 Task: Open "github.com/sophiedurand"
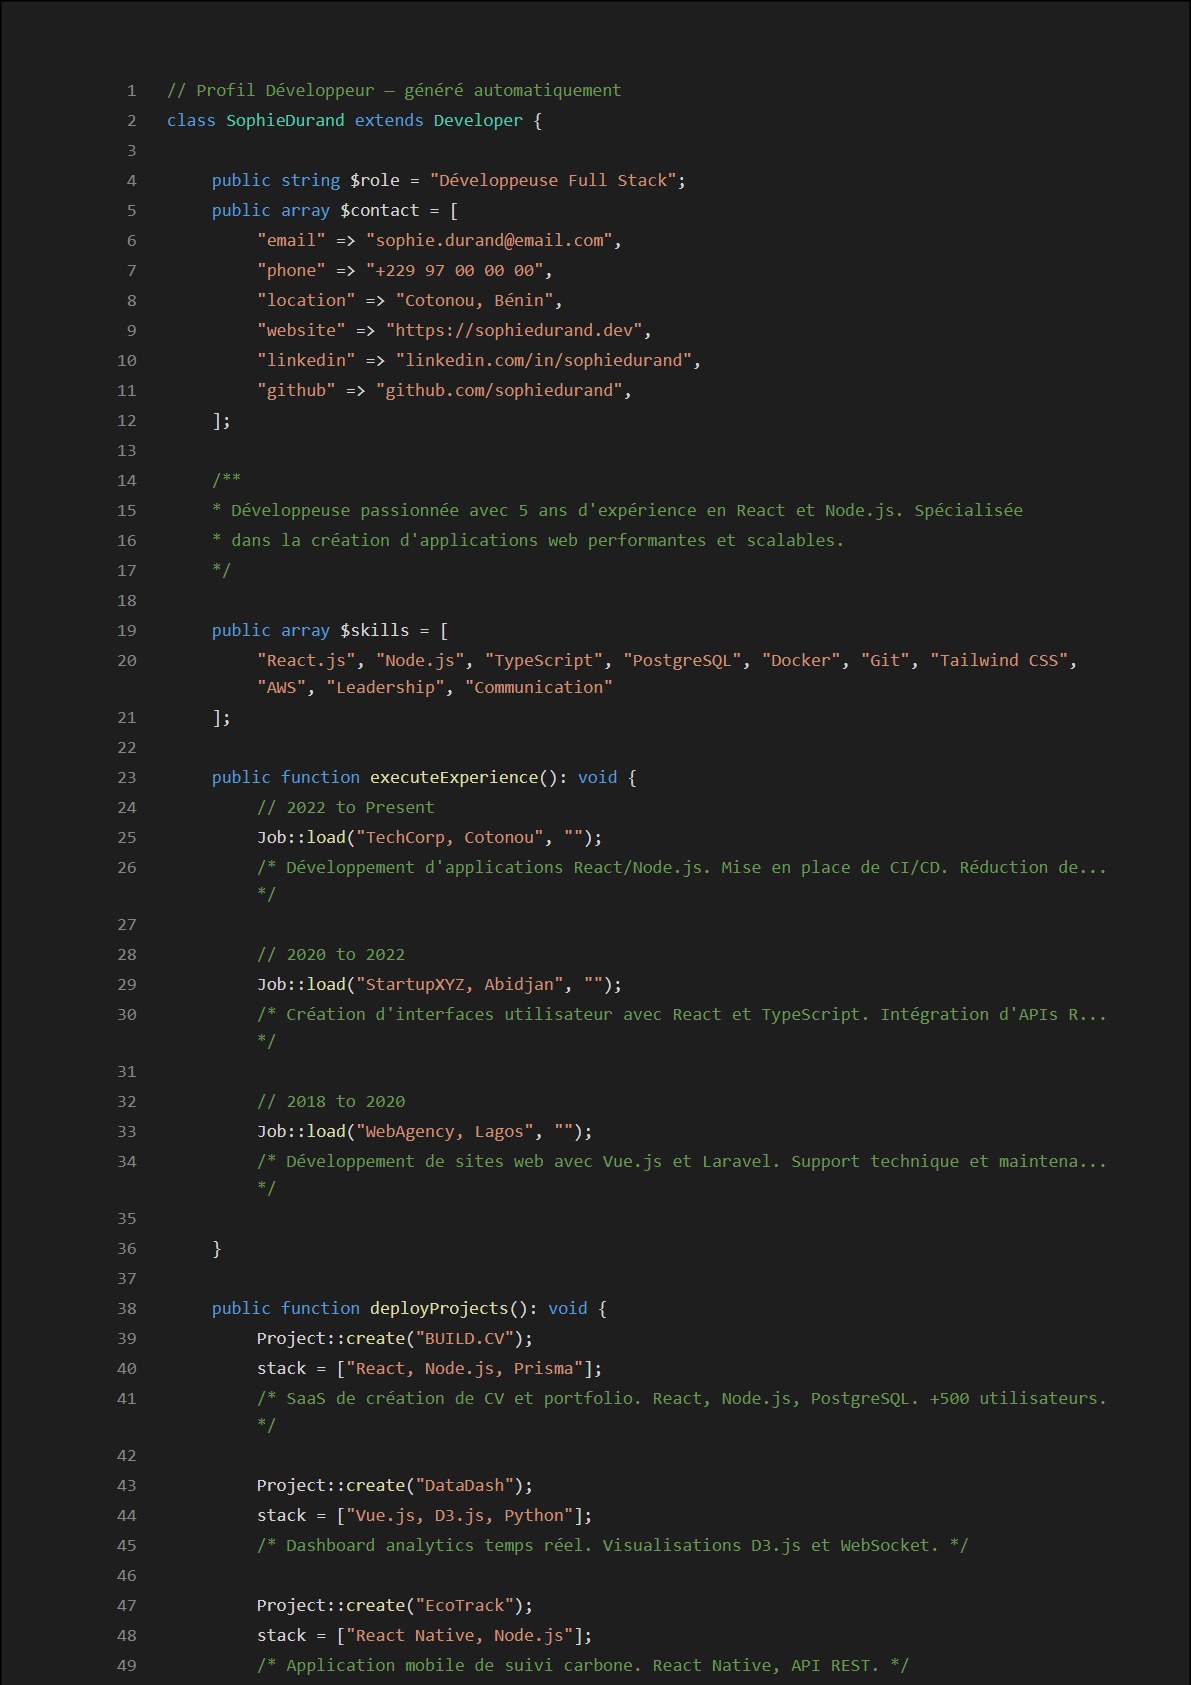499,390
